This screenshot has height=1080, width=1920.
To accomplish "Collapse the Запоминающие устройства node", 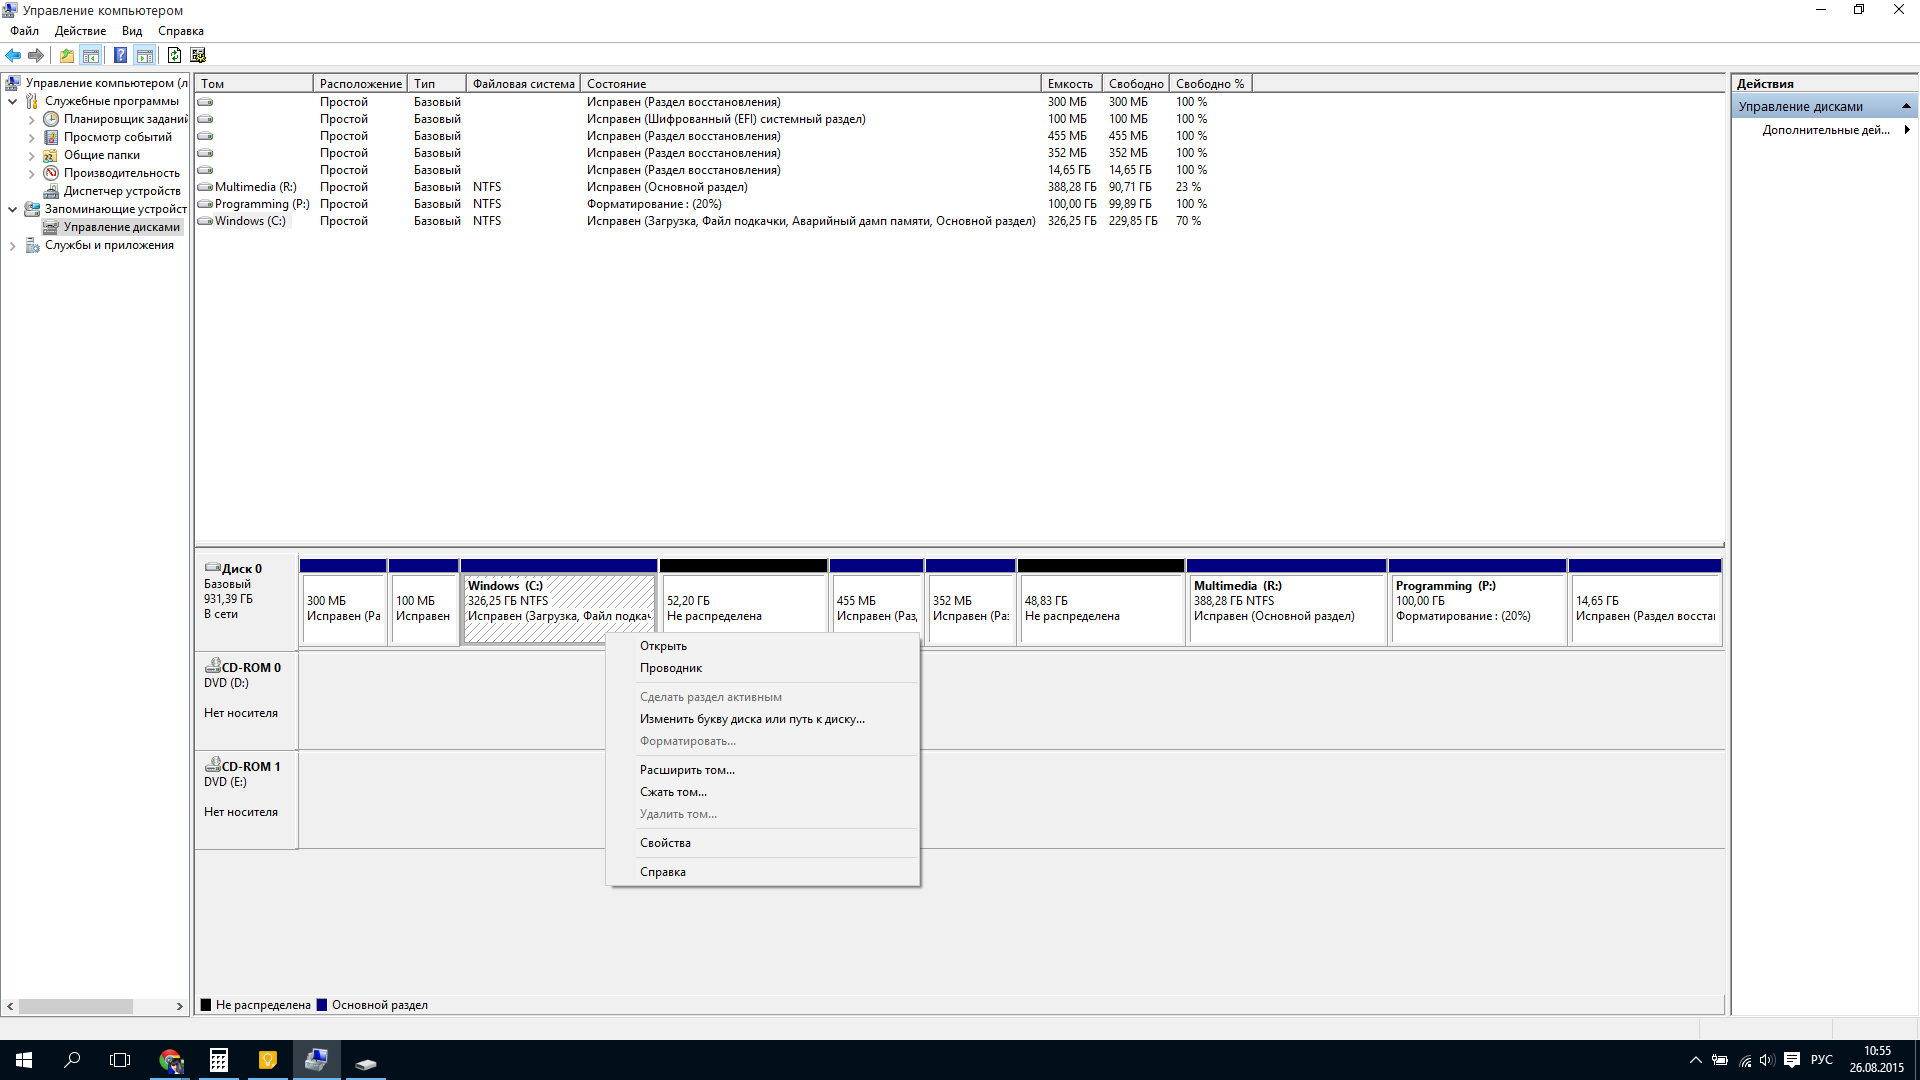I will point(12,209).
